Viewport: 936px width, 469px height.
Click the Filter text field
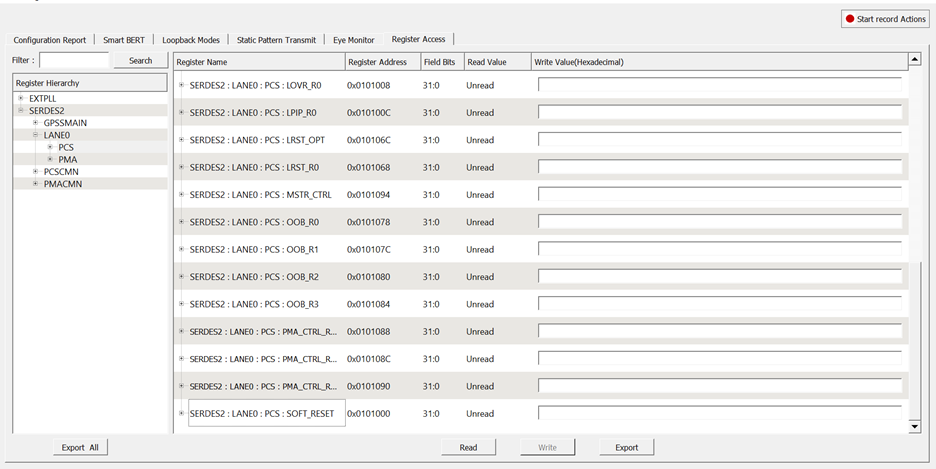pyautogui.click(x=74, y=61)
